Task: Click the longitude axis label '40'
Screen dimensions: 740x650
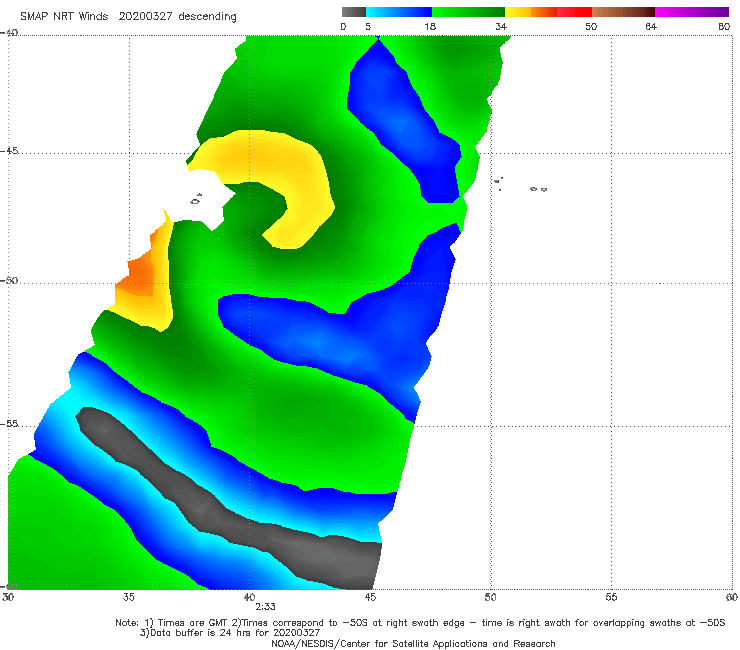Action: click(249, 597)
